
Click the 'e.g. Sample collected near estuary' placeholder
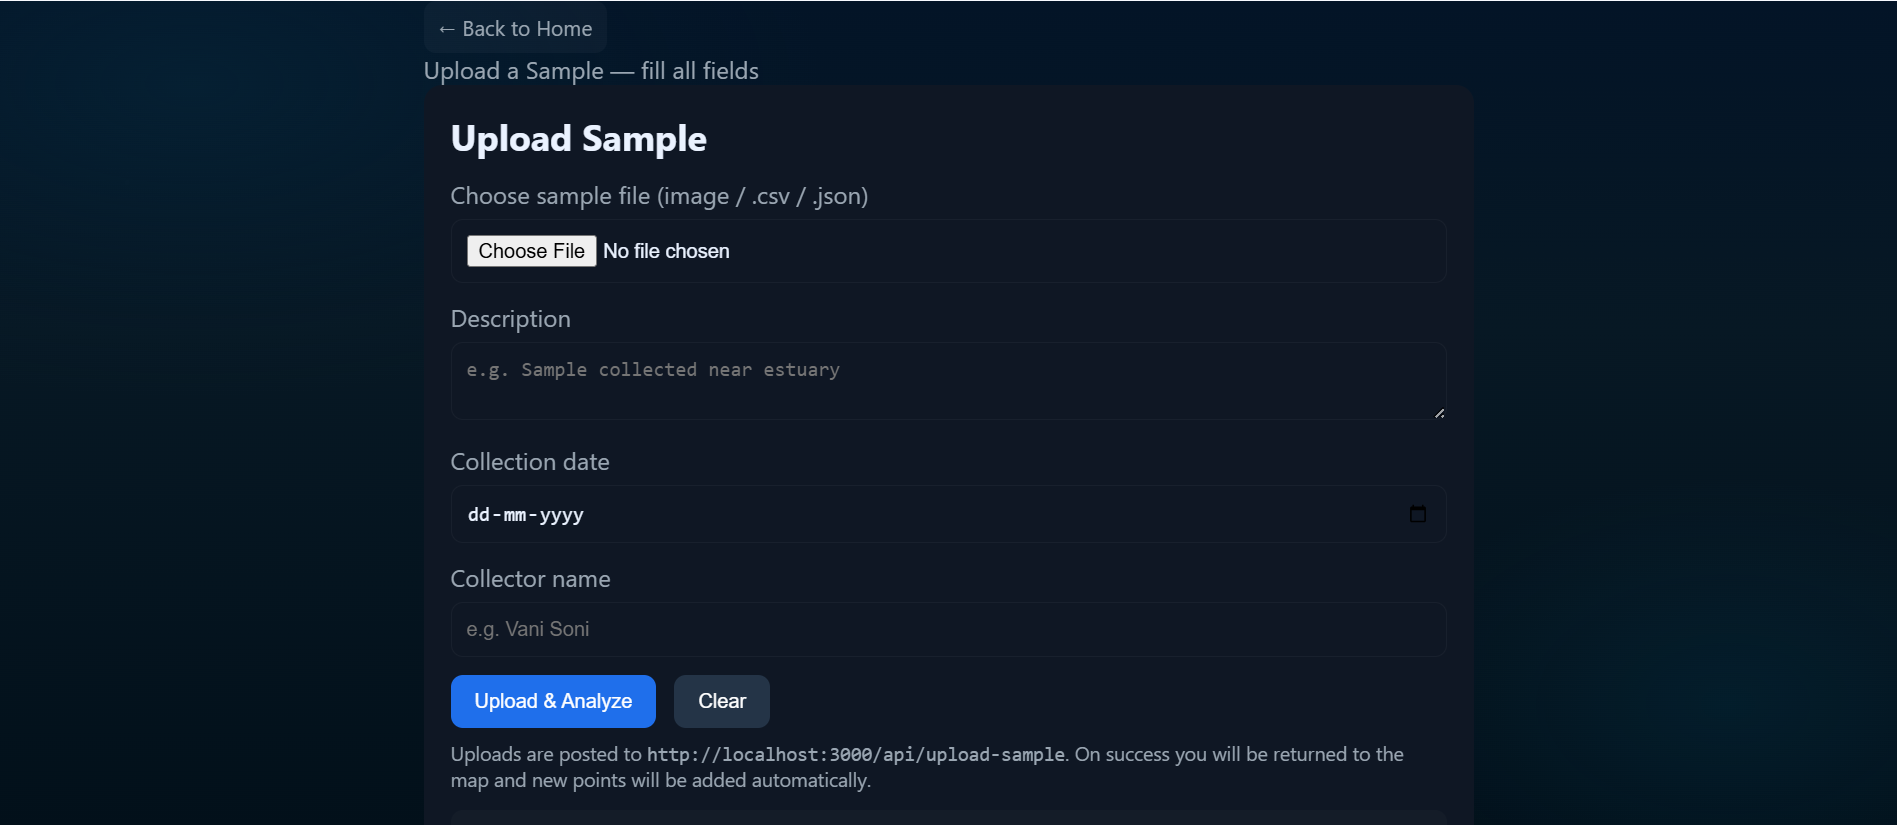click(651, 369)
